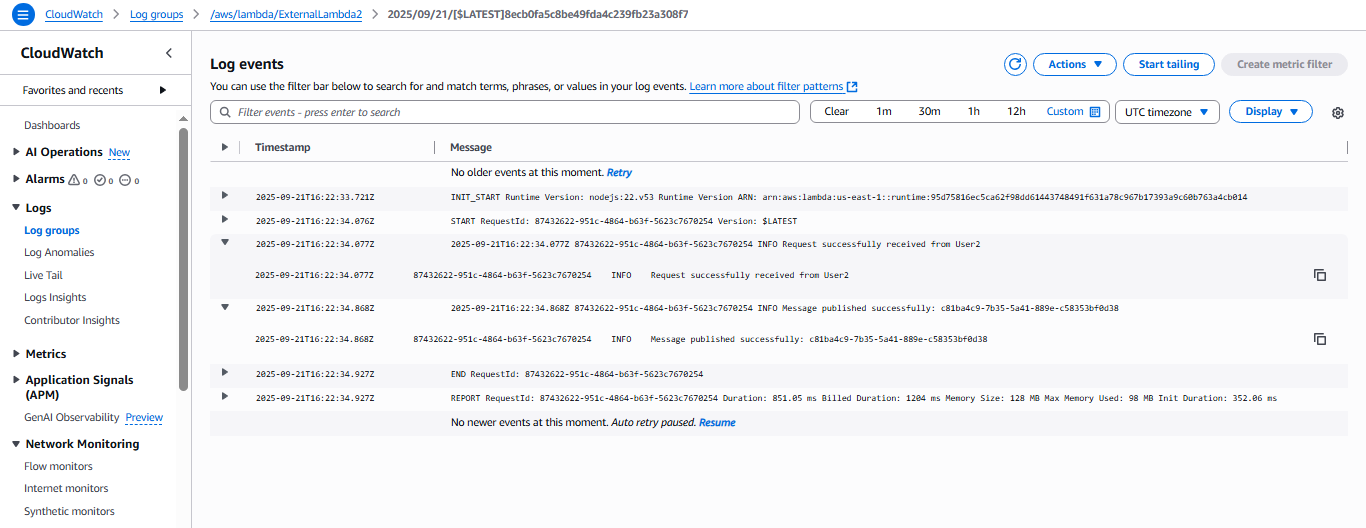Open Internet monitors in the sidebar
1366x528 pixels.
pos(66,489)
